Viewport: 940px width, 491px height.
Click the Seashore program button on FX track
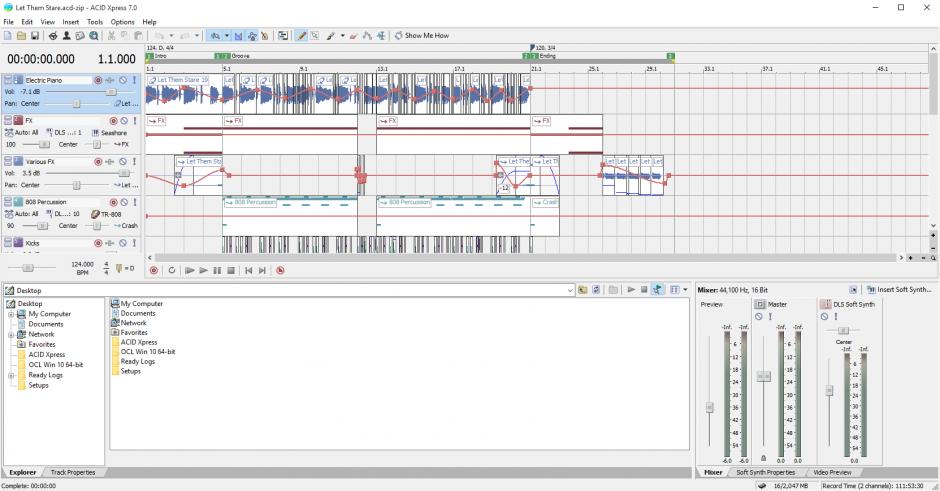pos(109,132)
